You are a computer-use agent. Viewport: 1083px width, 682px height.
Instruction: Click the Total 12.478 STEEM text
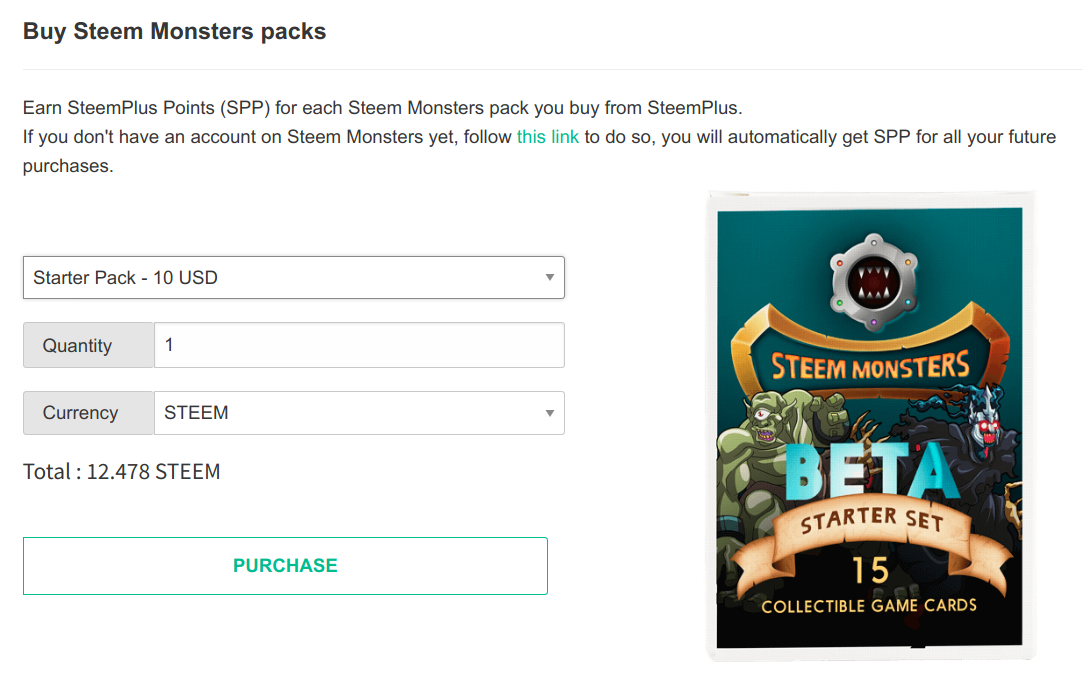[122, 472]
